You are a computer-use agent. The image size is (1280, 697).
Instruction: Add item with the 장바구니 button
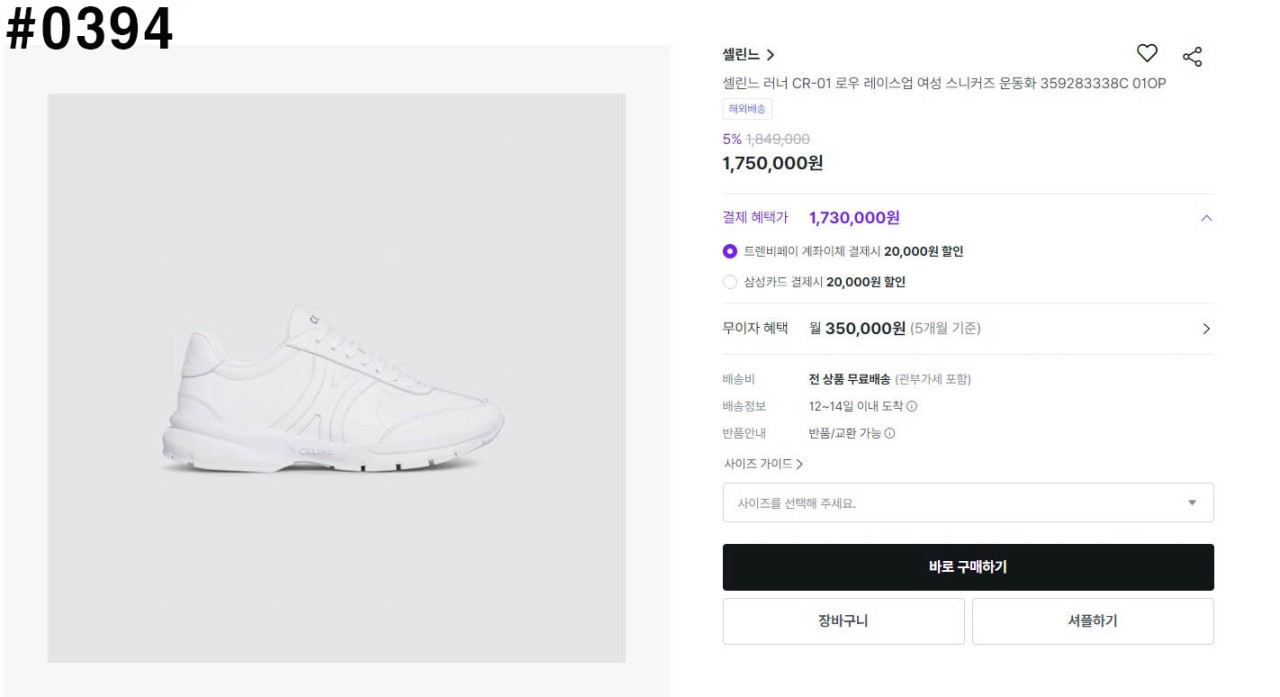click(x=843, y=621)
